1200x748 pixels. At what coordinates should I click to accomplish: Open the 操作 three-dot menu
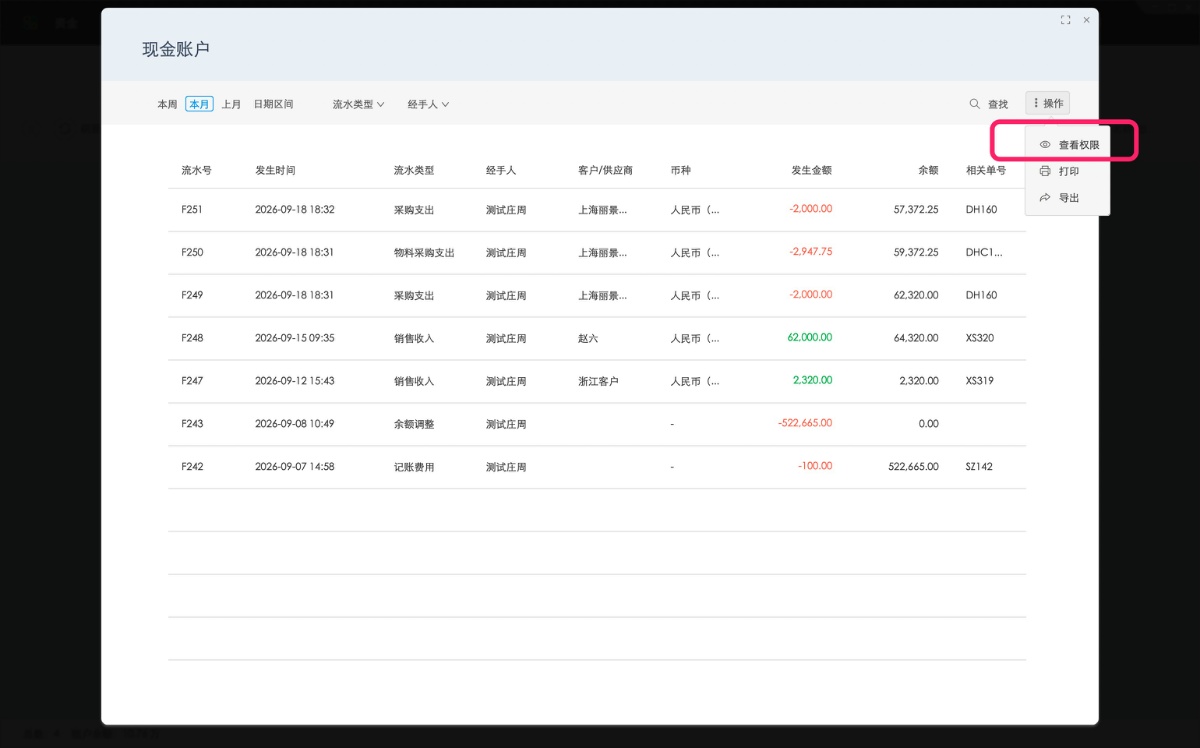tap(1047, 103)
